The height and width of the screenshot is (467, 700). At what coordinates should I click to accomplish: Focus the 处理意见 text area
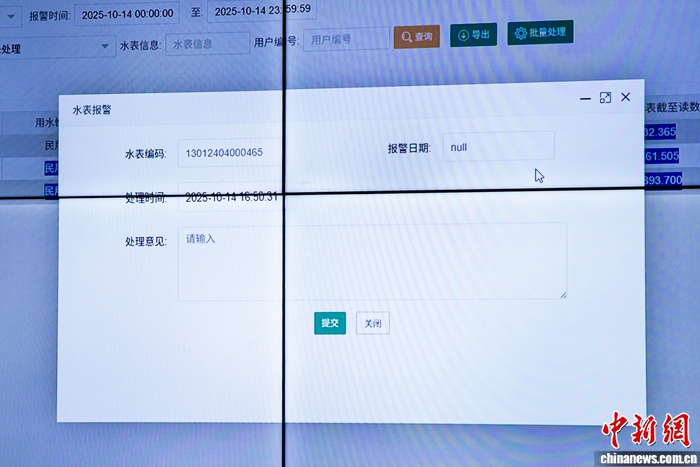[372, 262]
